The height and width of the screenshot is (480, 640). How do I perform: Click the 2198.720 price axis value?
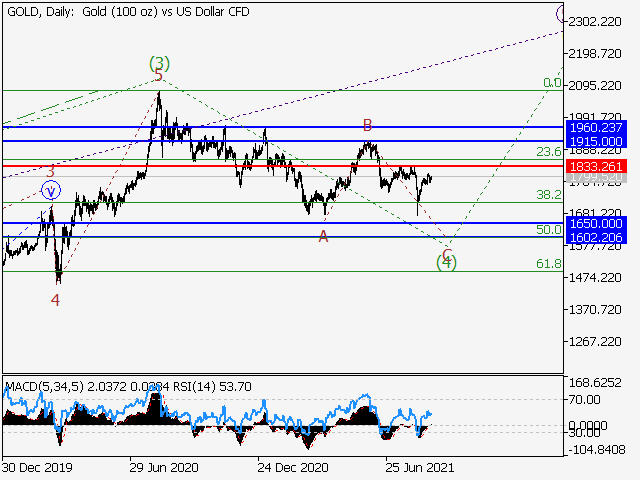(595, 54)
